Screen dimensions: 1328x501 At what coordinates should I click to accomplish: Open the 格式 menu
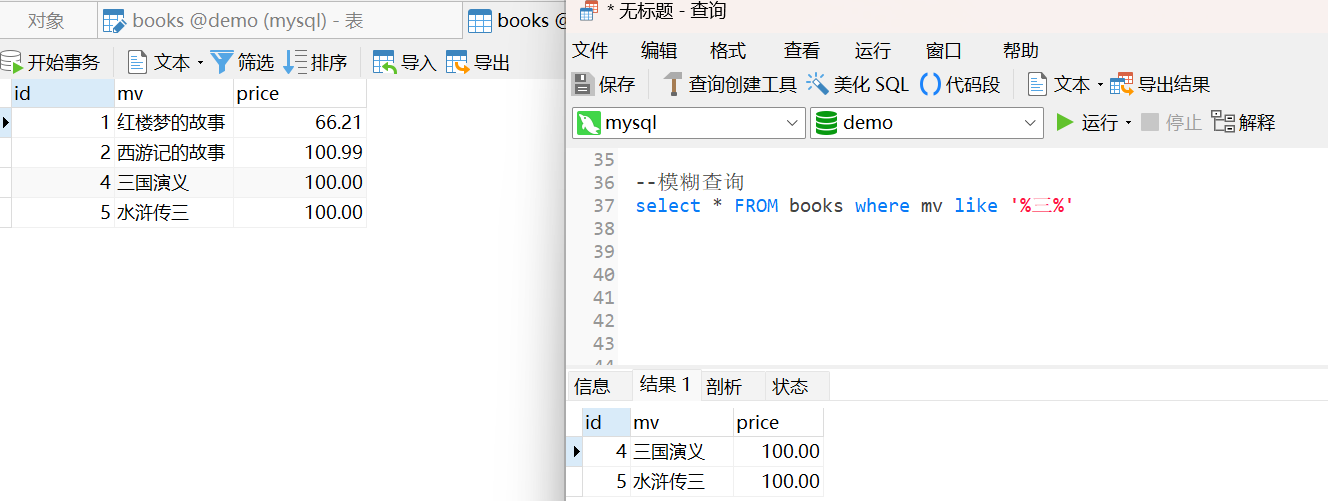[x=728, y=50]
